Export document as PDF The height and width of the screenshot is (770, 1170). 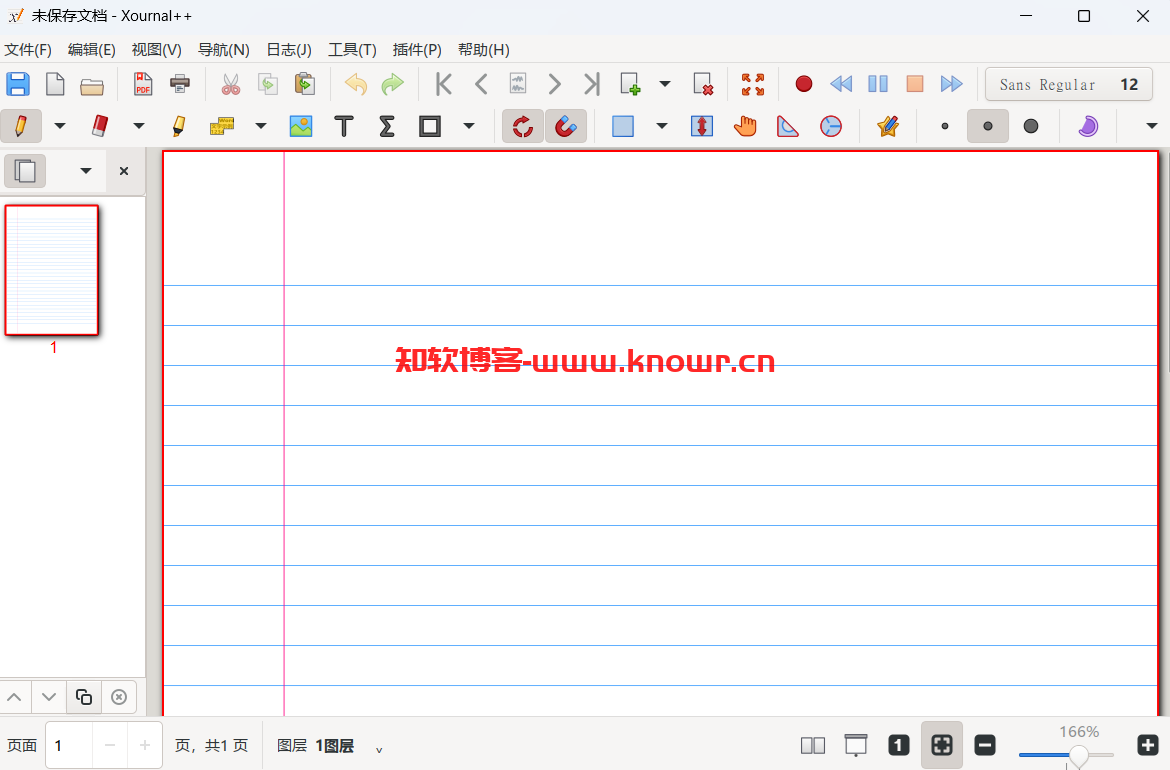tap(143, 84)
